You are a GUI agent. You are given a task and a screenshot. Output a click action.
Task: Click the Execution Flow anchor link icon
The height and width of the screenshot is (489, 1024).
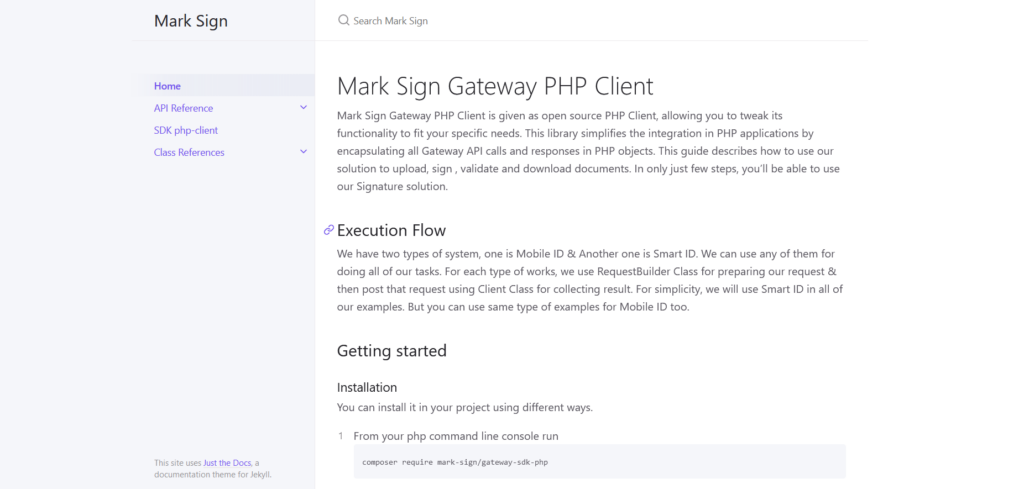click(x=328, y=230)
